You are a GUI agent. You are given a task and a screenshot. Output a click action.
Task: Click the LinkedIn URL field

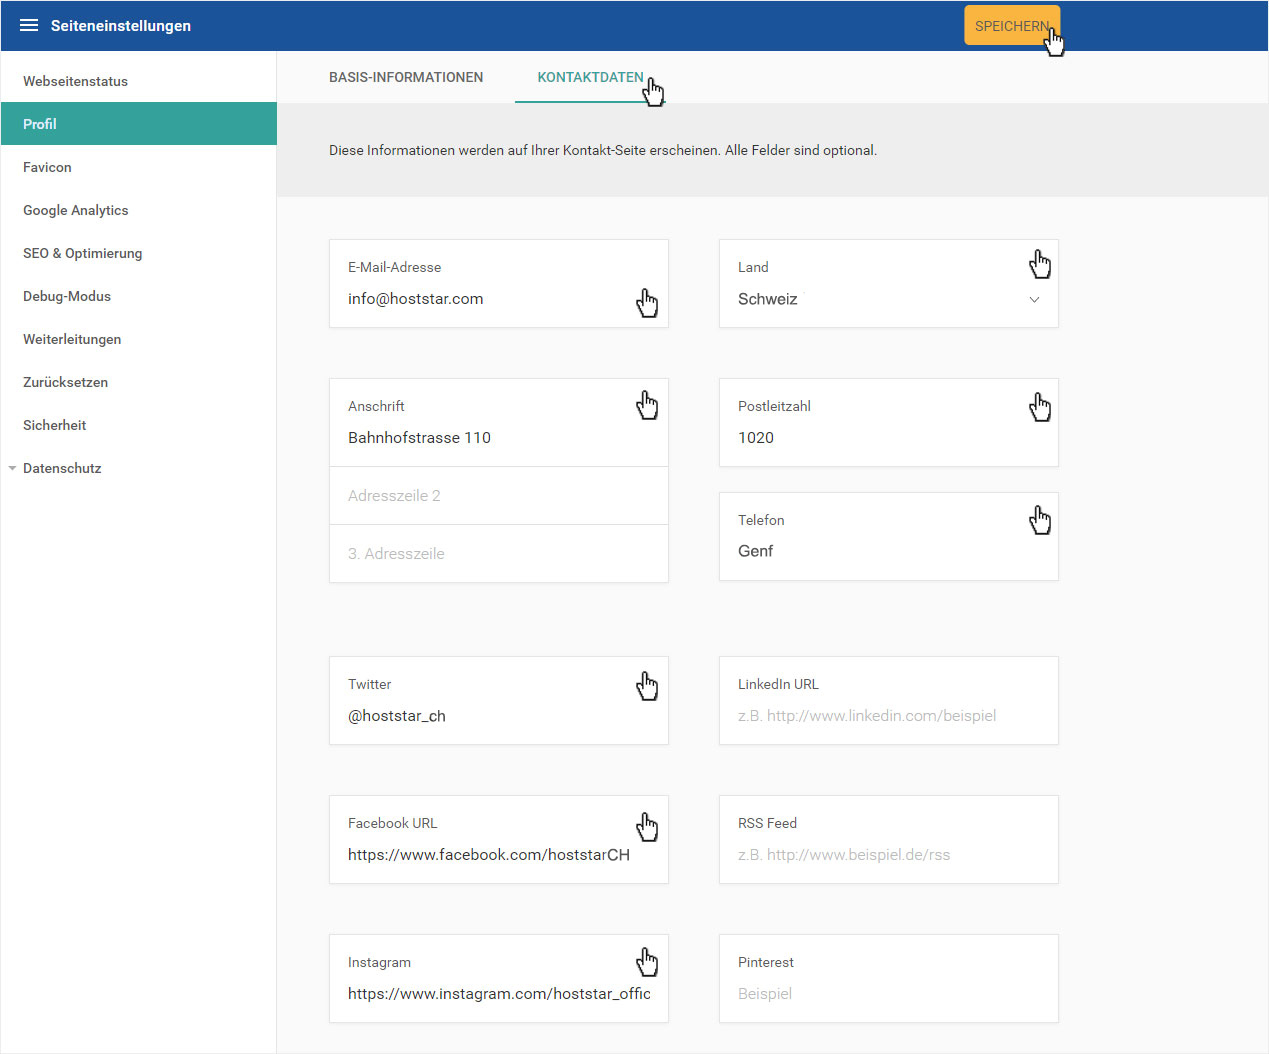pyautogui.click(x=889, y=700)
